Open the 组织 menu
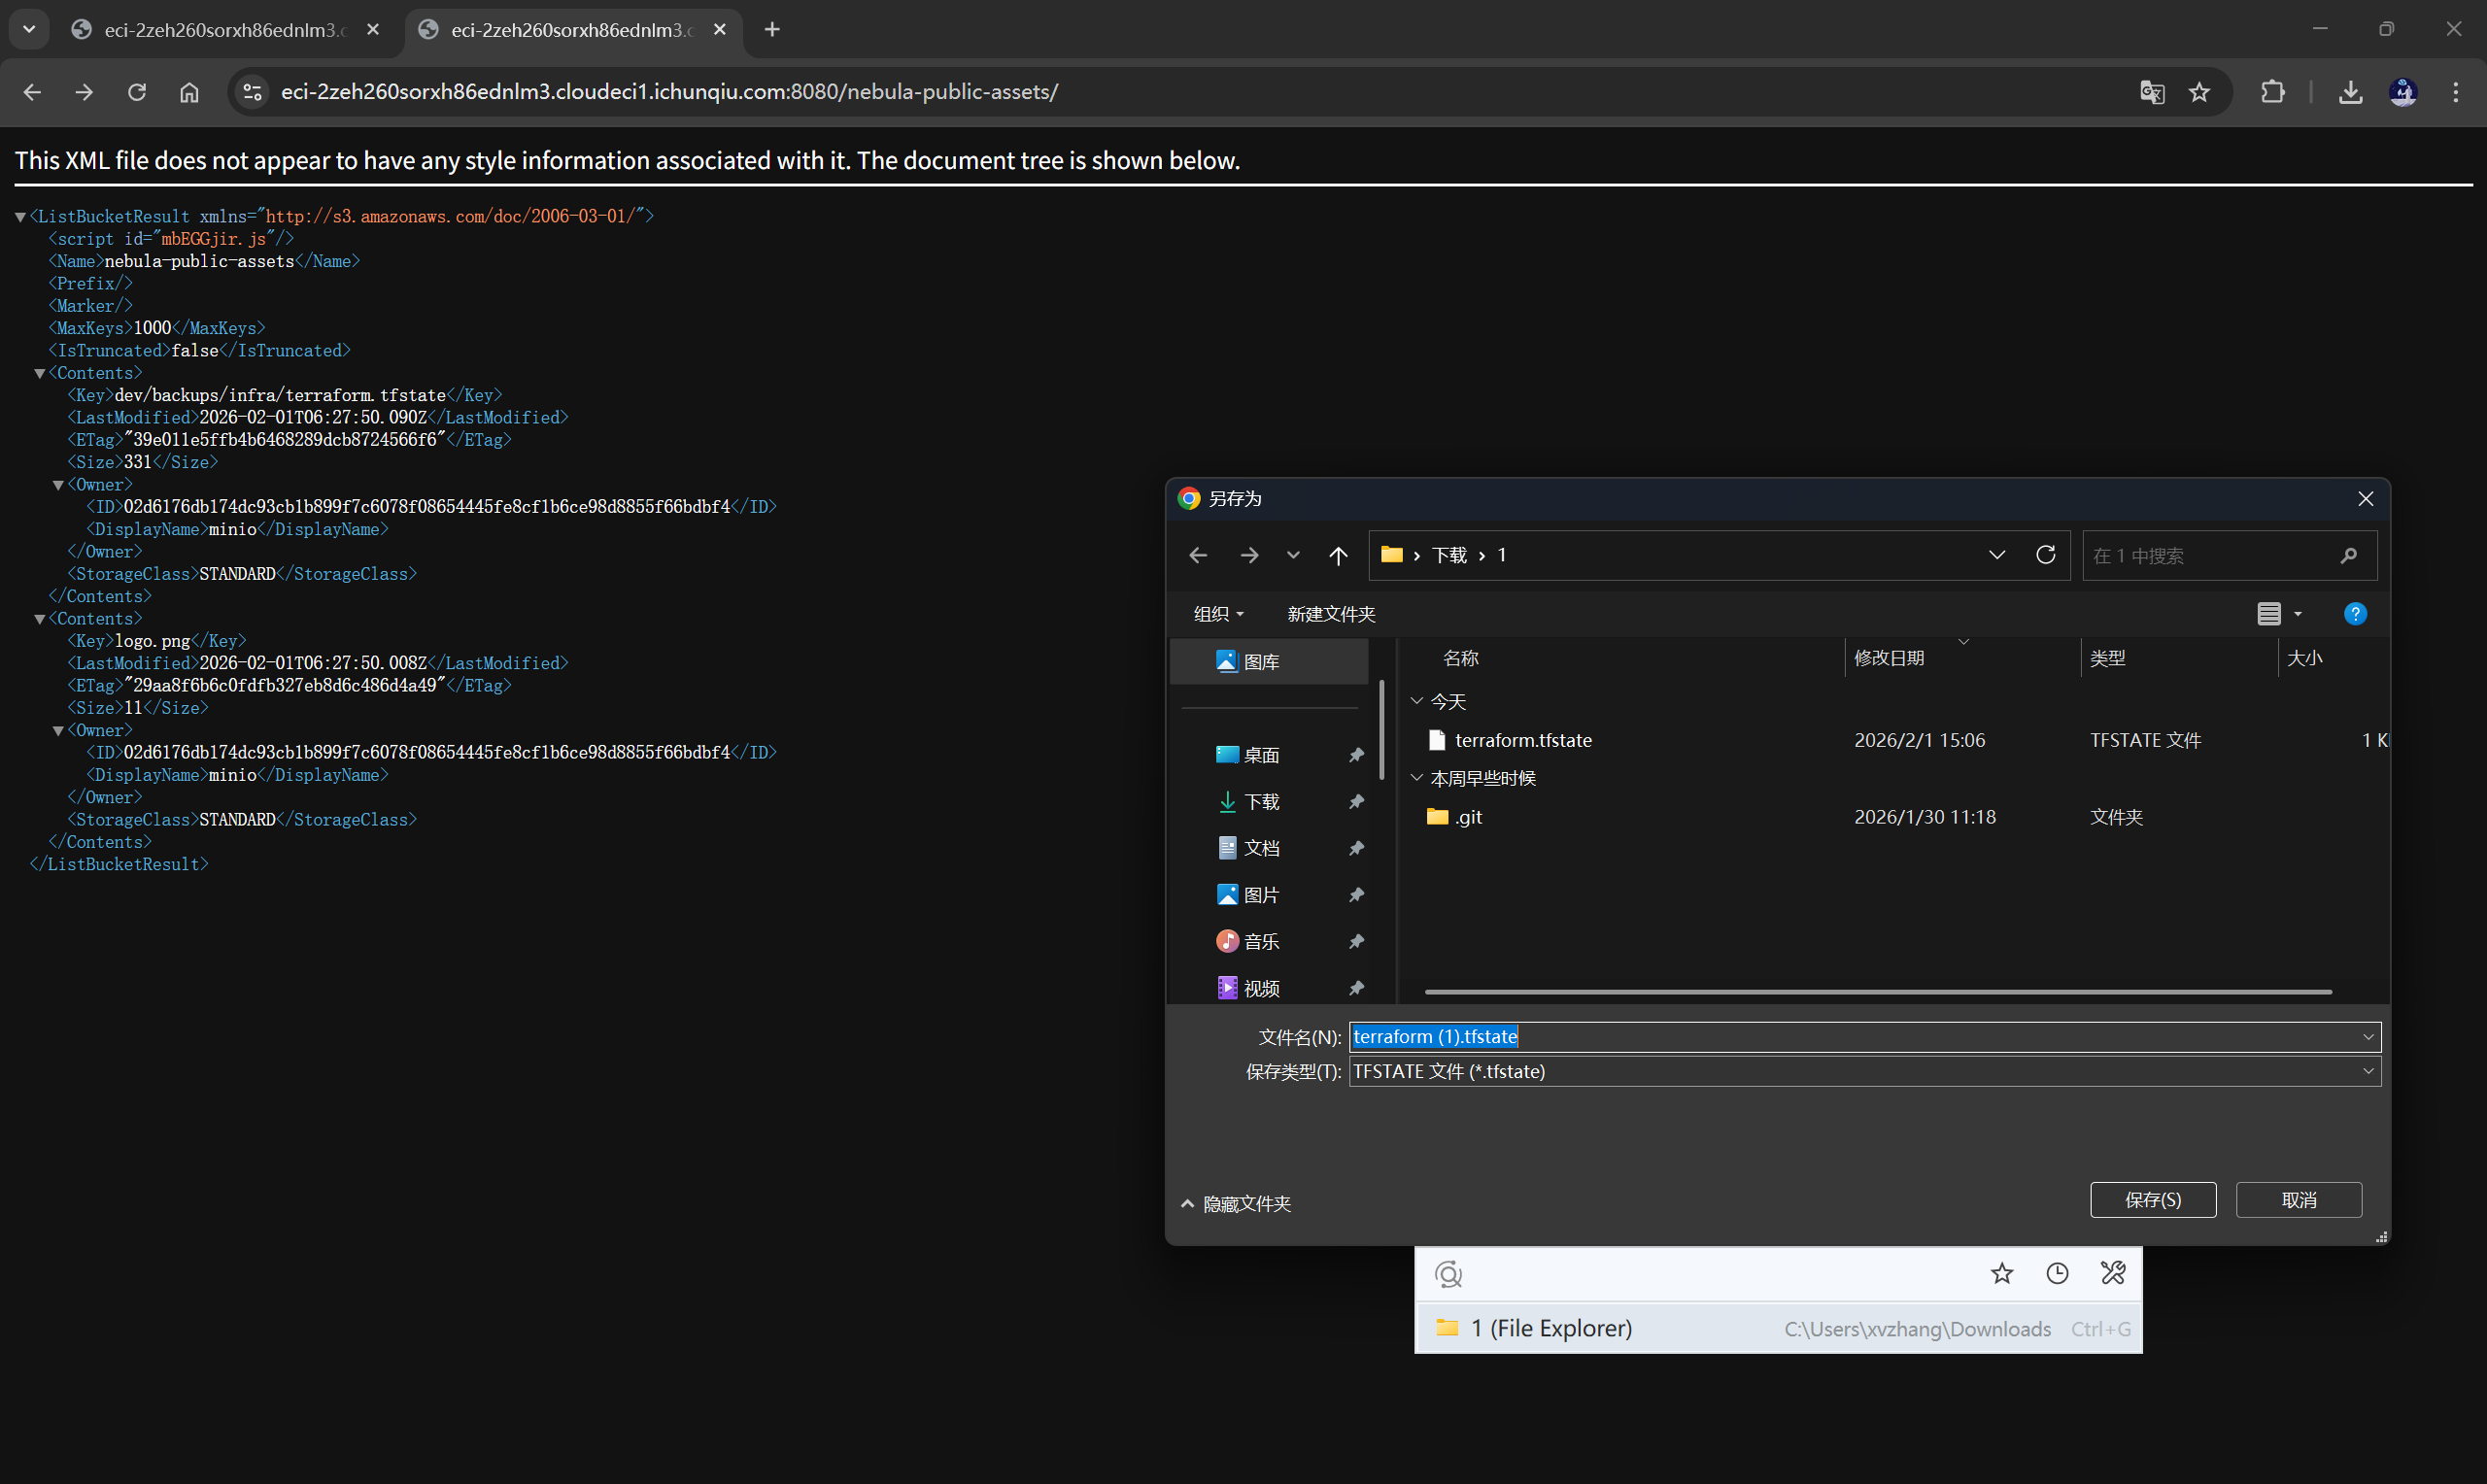This screenshot has width=2487, height=1484. coord(1219,614)
